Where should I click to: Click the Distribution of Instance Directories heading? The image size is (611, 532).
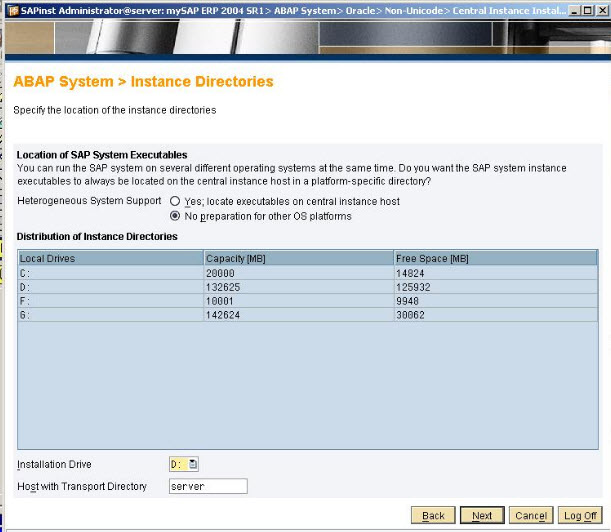(x=97, y=237)
